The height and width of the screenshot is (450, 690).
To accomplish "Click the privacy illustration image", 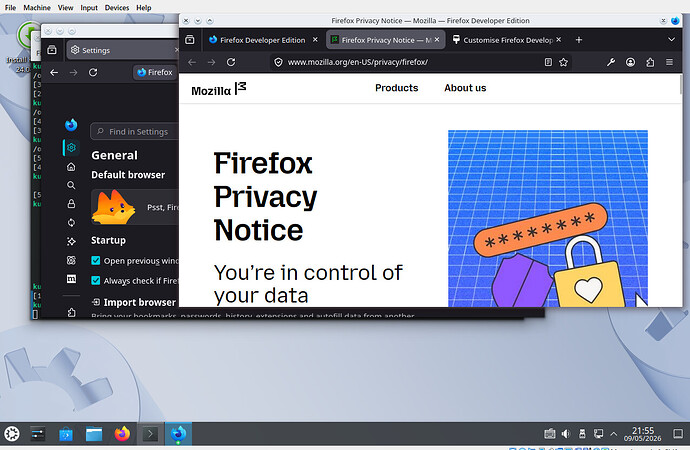I will coord(548,218).
